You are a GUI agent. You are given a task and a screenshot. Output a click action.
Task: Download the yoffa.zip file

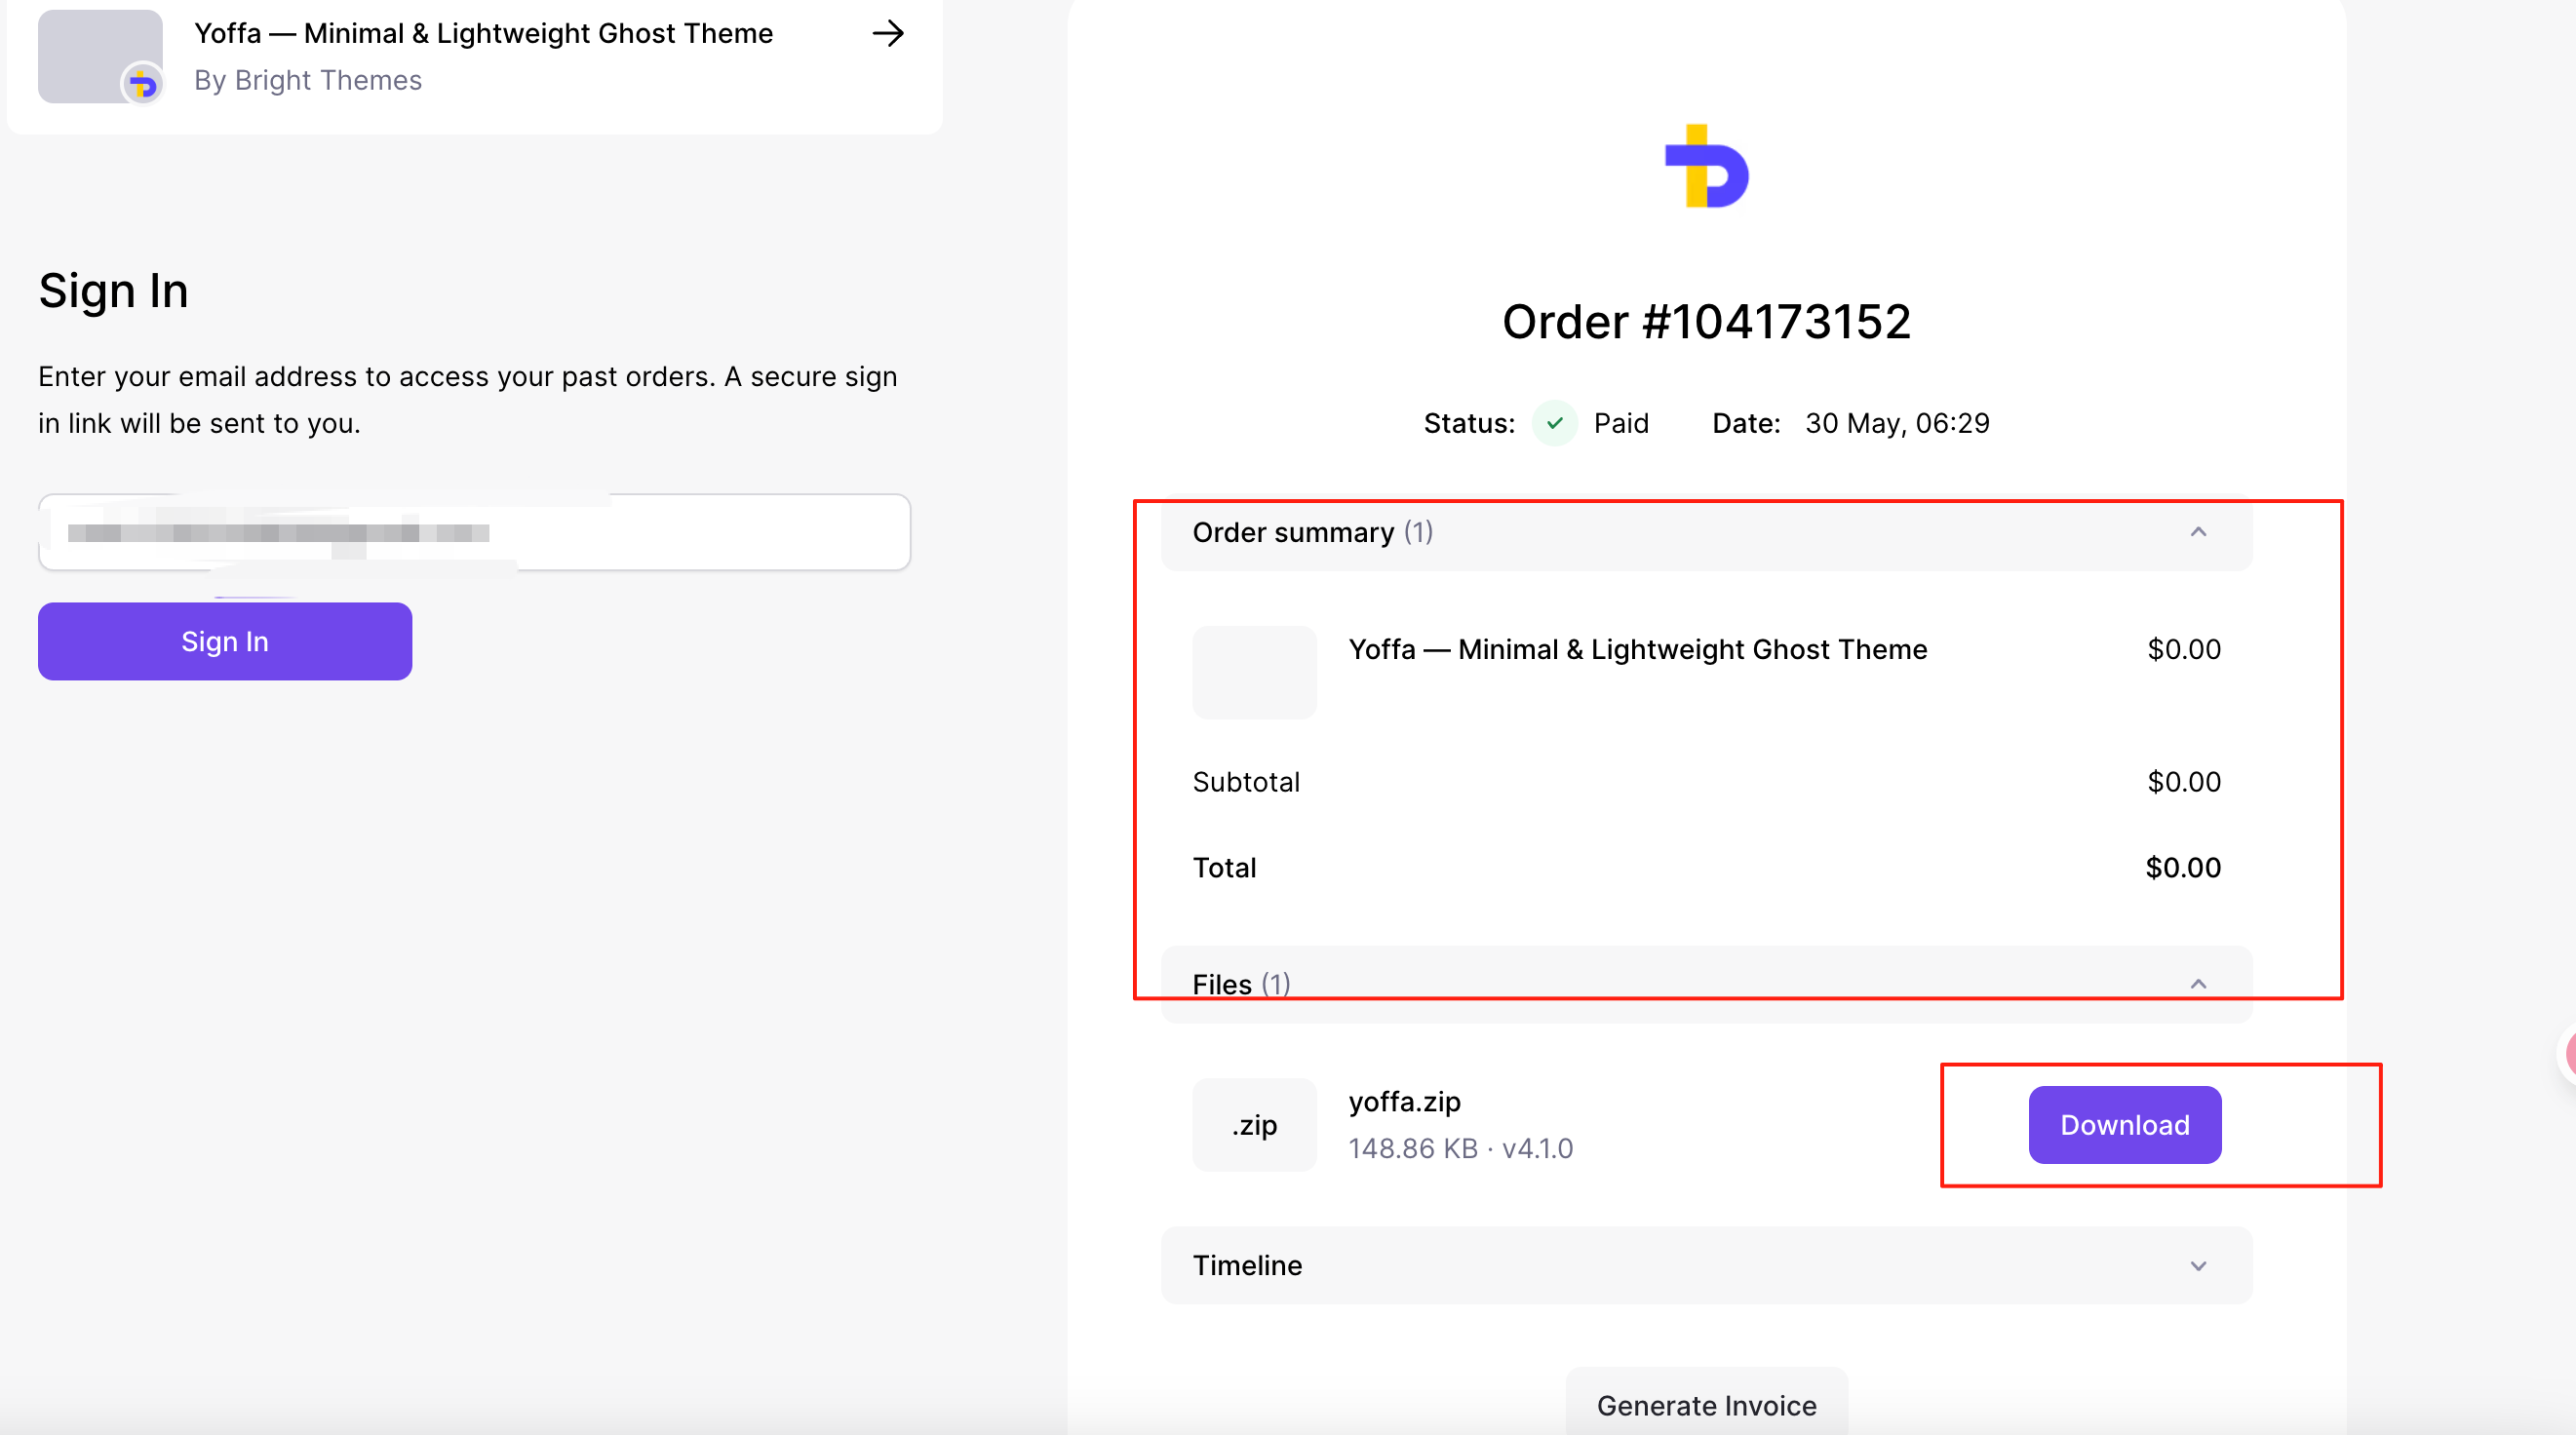(x=2125, y=1125)
